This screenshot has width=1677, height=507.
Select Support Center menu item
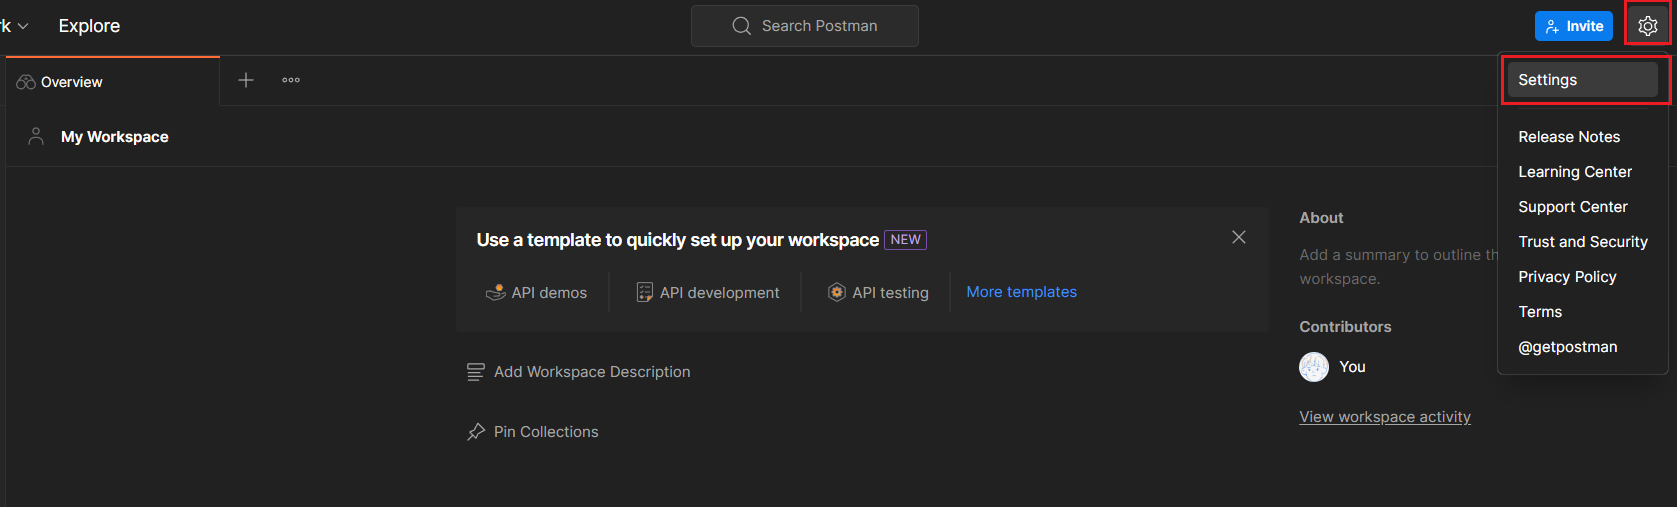pyautogui.click(x=1572, y=207)
